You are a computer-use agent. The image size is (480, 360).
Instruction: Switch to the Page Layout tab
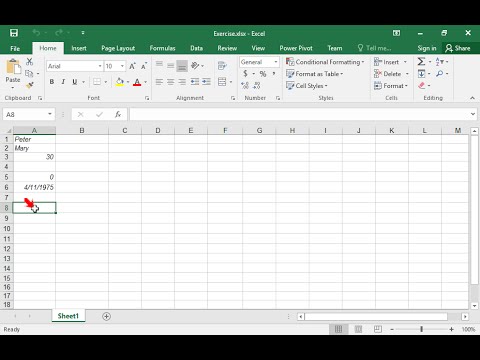tap(118, 48)
